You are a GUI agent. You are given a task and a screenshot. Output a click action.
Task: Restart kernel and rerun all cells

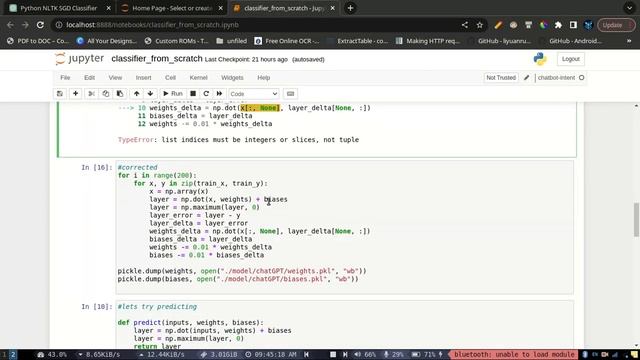219,93
